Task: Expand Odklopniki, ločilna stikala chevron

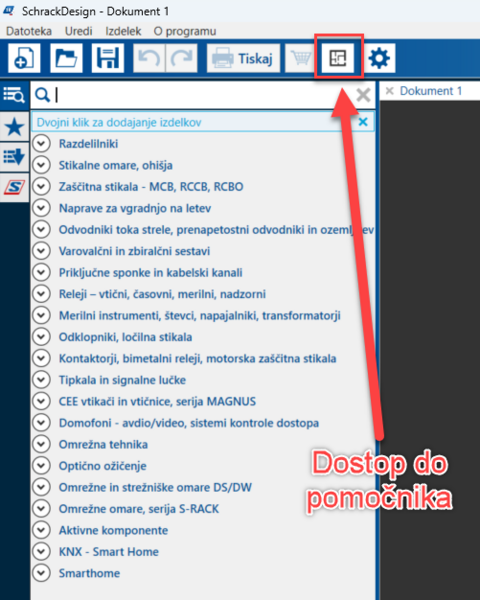Action: (41, 337)
